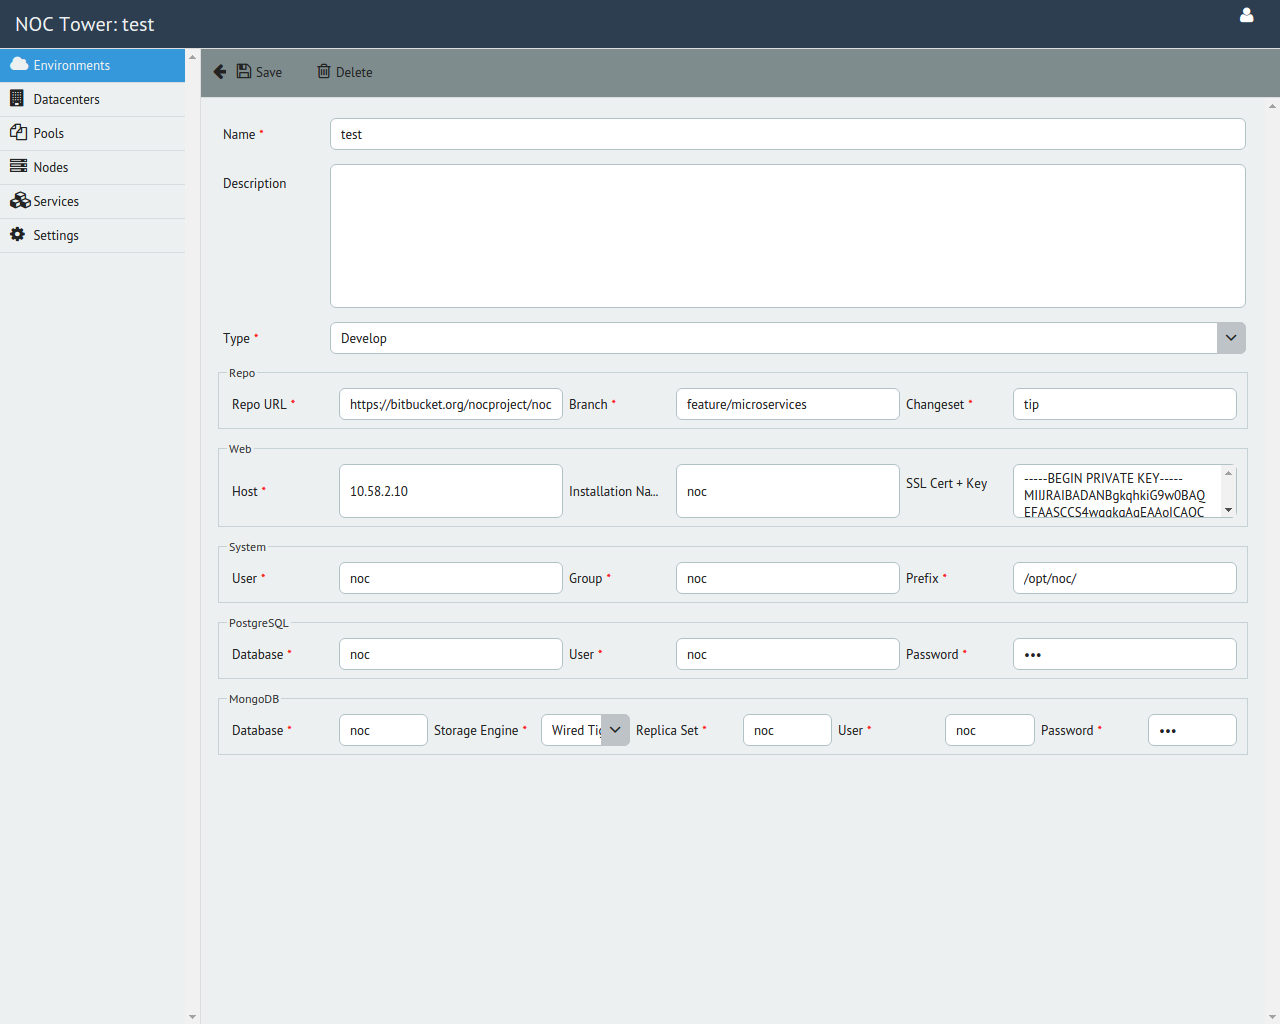The width and height of the screenshot is (1280, 1024).
Task: Go to Nodes in the sidebar
Action: (92, 167)
